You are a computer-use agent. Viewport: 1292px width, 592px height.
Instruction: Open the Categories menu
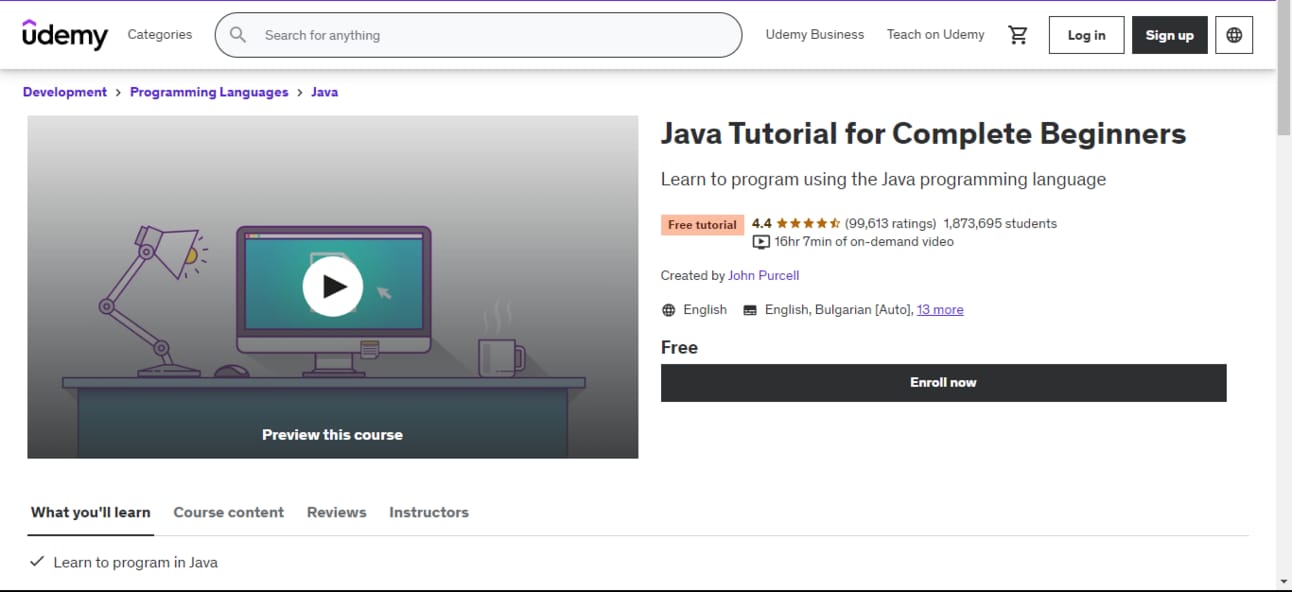(x=160, y=34)
